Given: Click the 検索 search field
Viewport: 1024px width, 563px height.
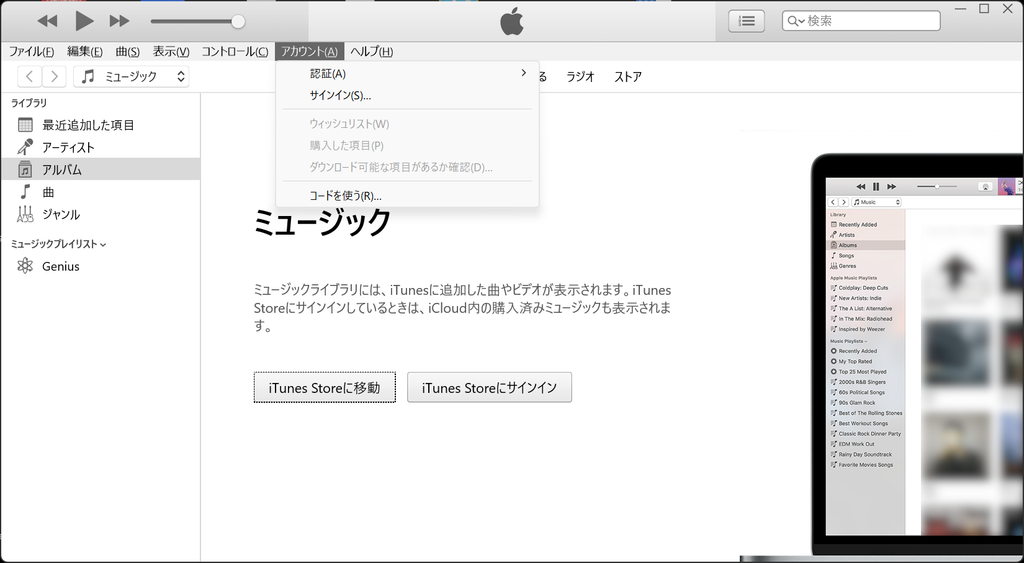Looking at the screenshot, I should 861,21.
